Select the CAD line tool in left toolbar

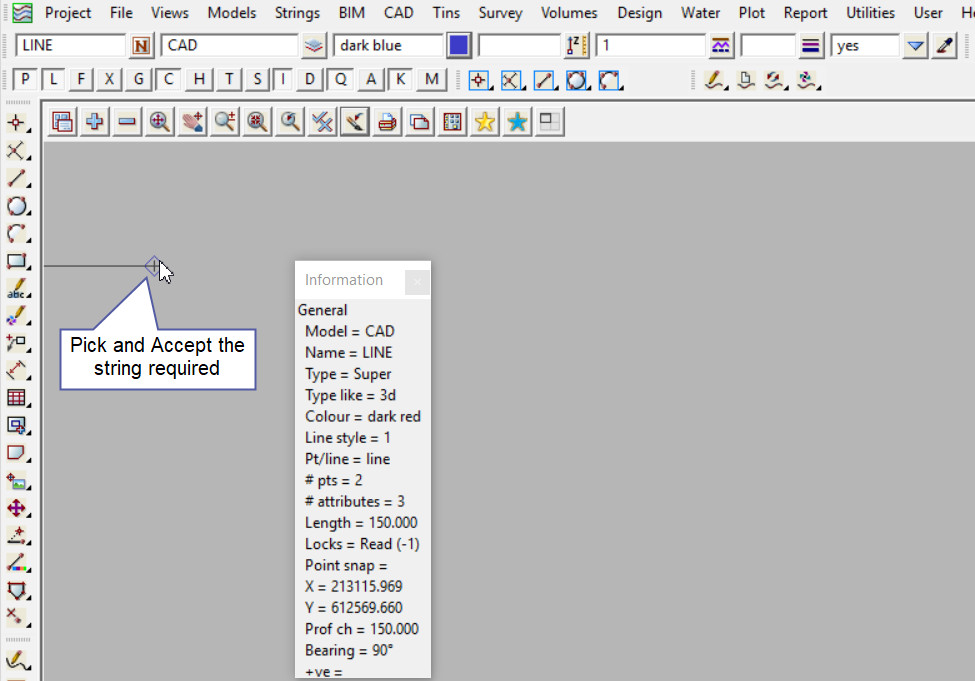[16, 179]
